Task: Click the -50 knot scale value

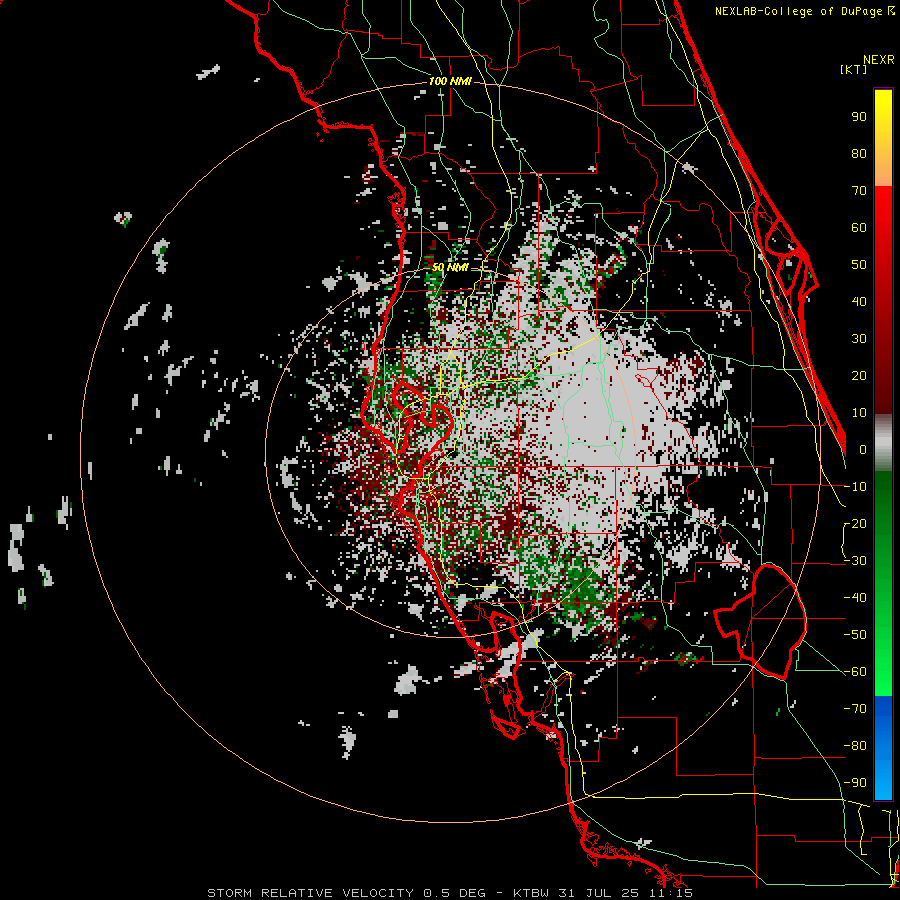Action: tap(855, 635)
